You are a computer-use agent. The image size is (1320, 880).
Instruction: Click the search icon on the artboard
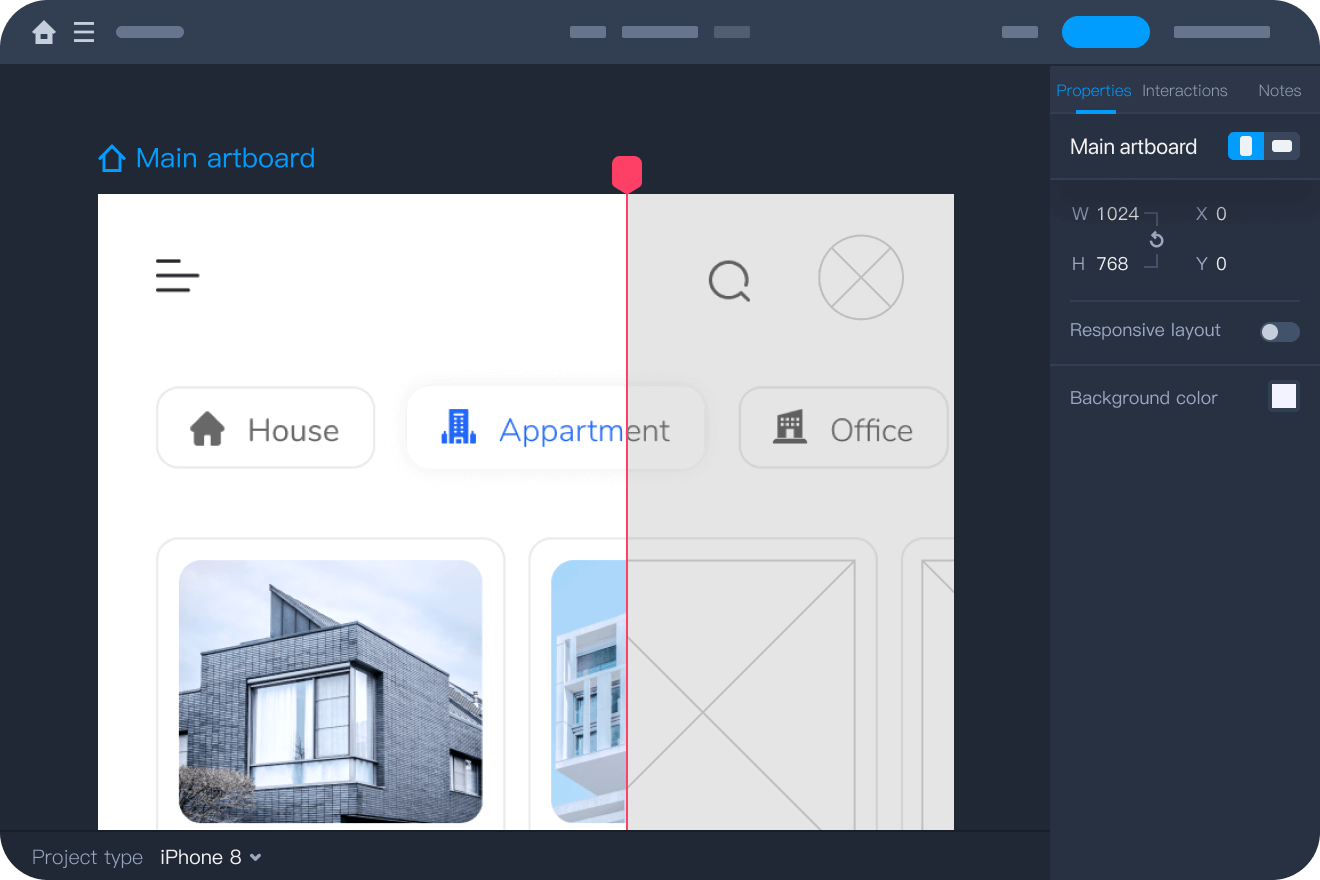[x=730, y=280]
